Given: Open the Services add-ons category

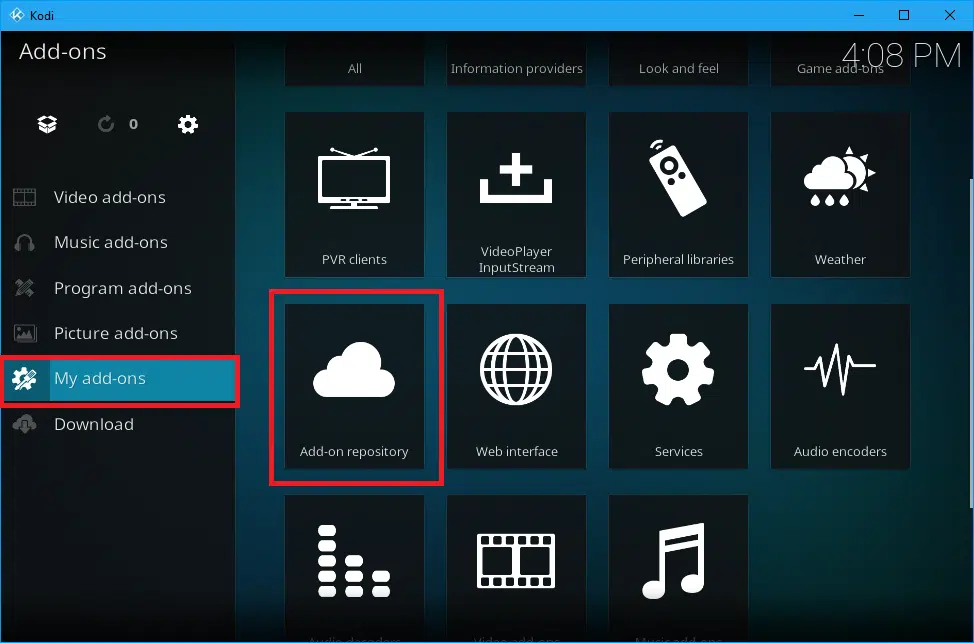Looking at the screenshot, I should coord(678,386).
